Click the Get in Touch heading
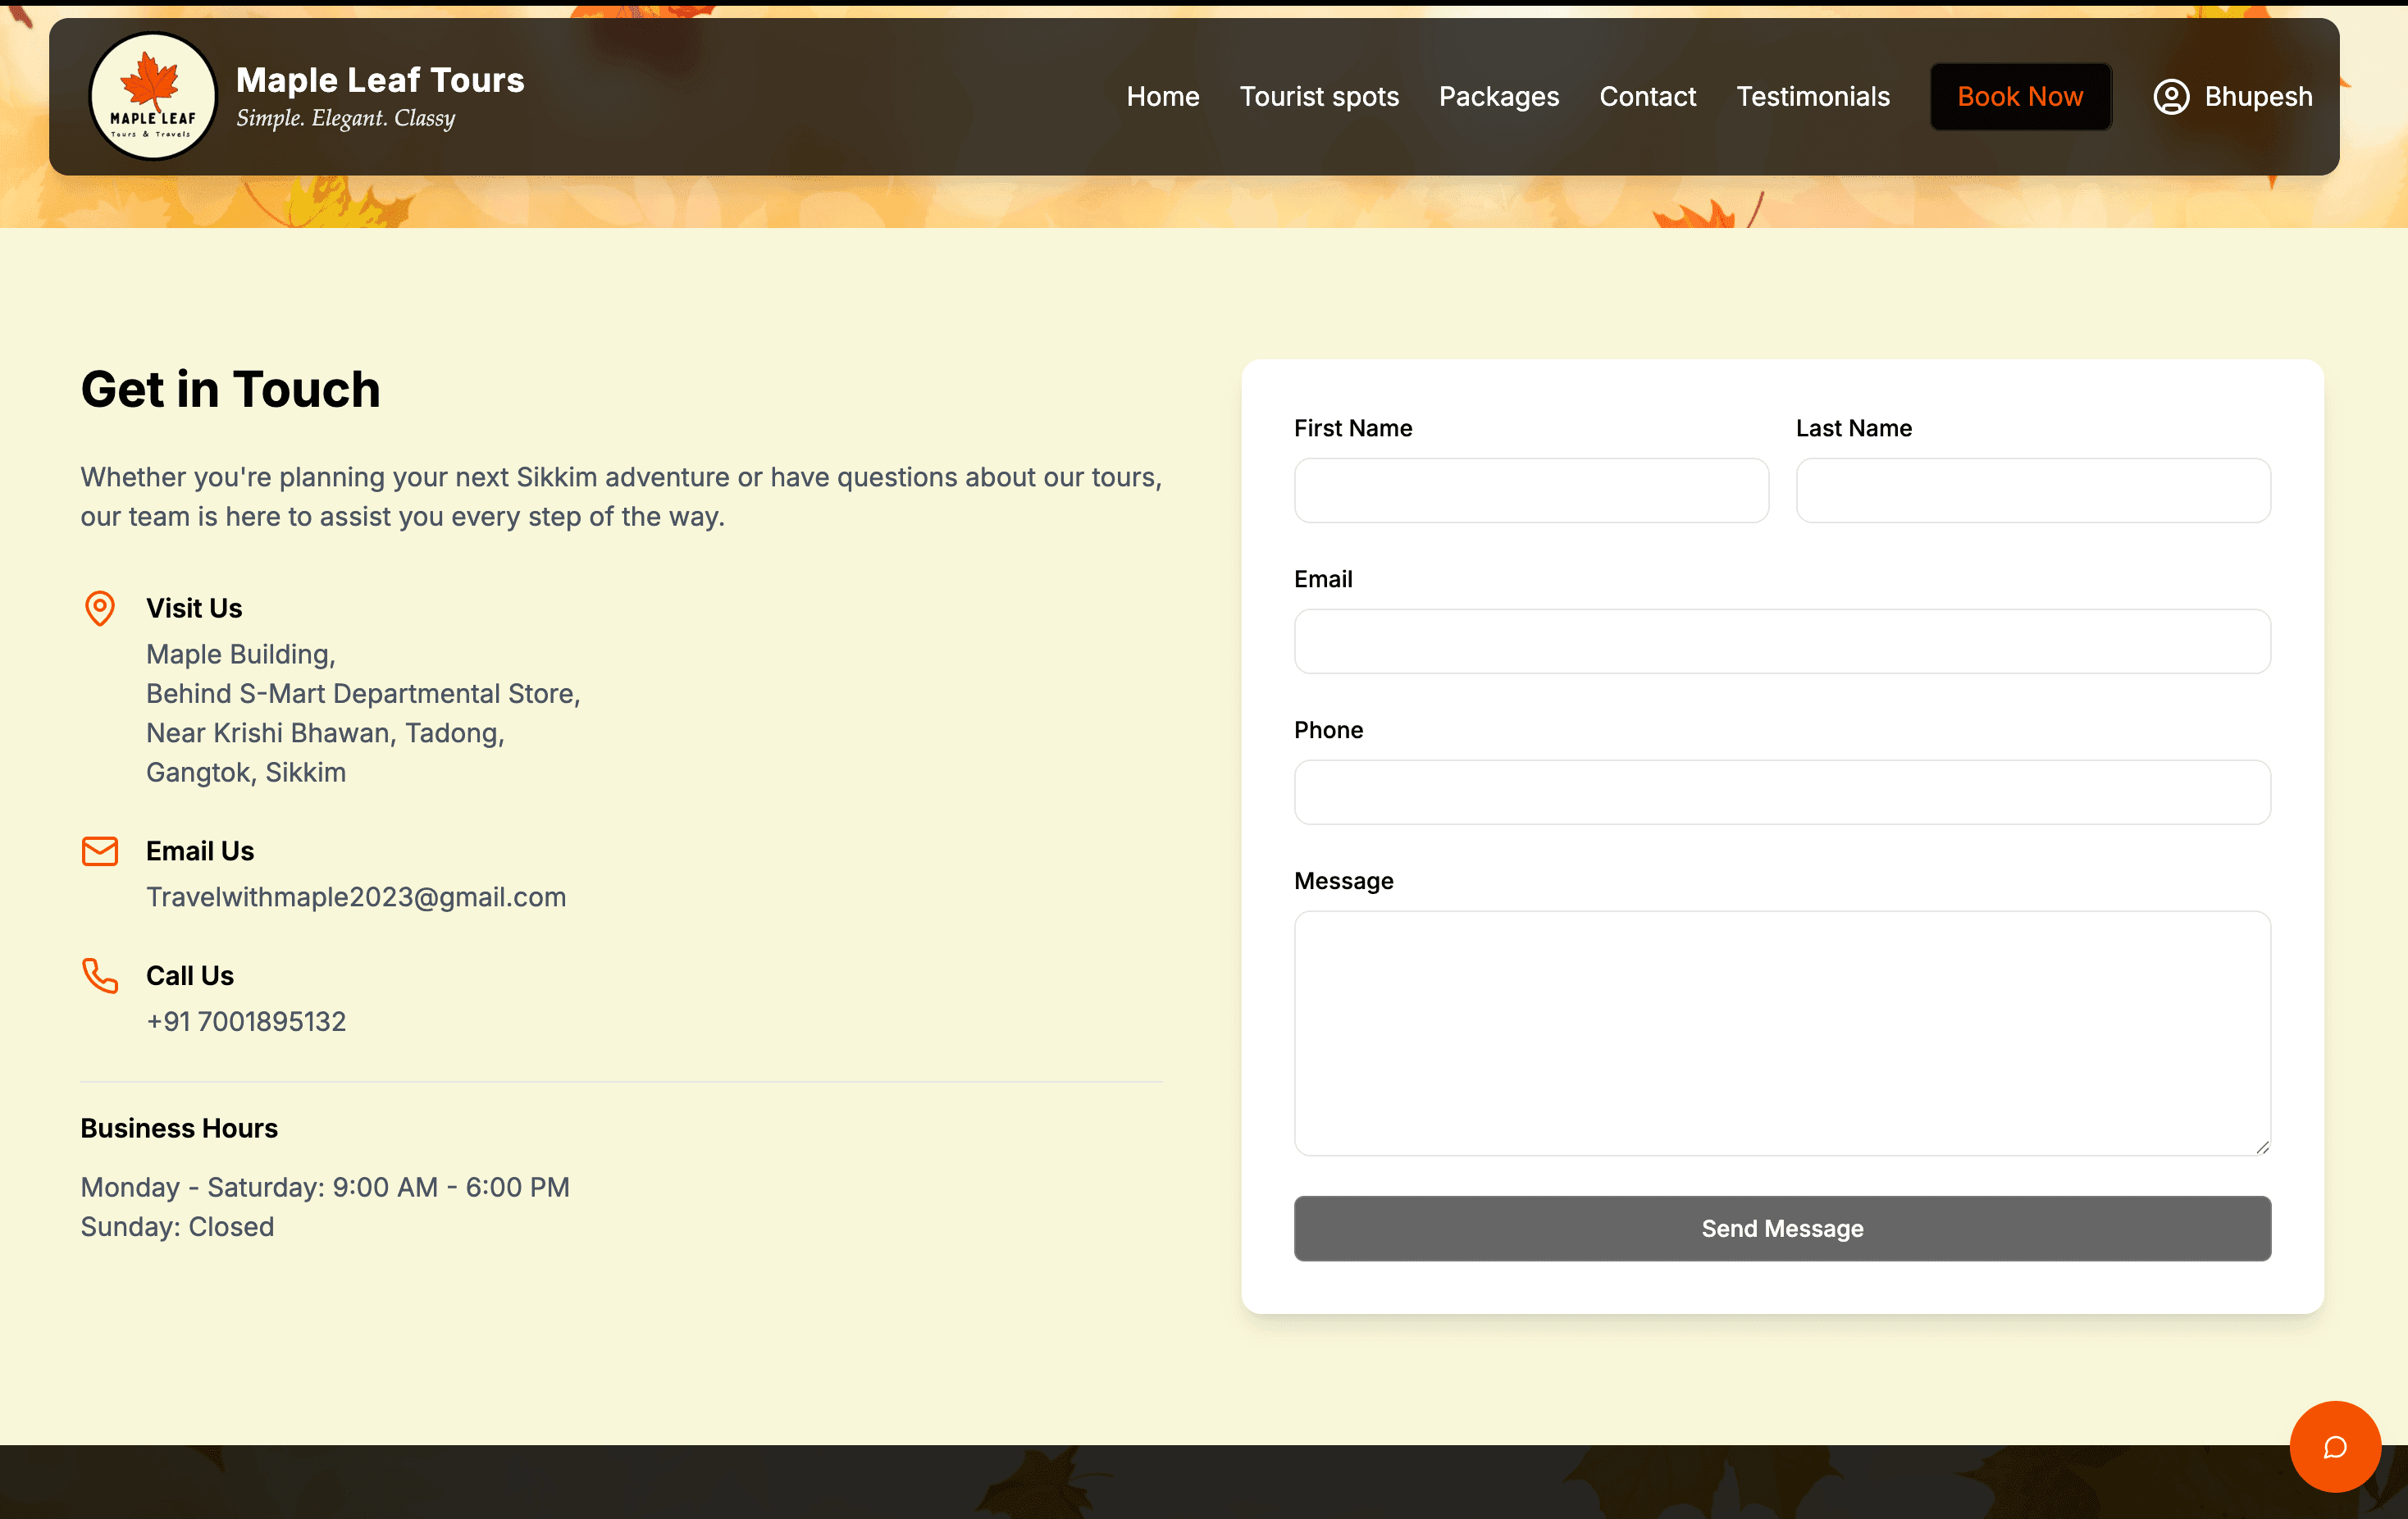The height and width of the screenshot is (1519, 2408). [230, 389]
